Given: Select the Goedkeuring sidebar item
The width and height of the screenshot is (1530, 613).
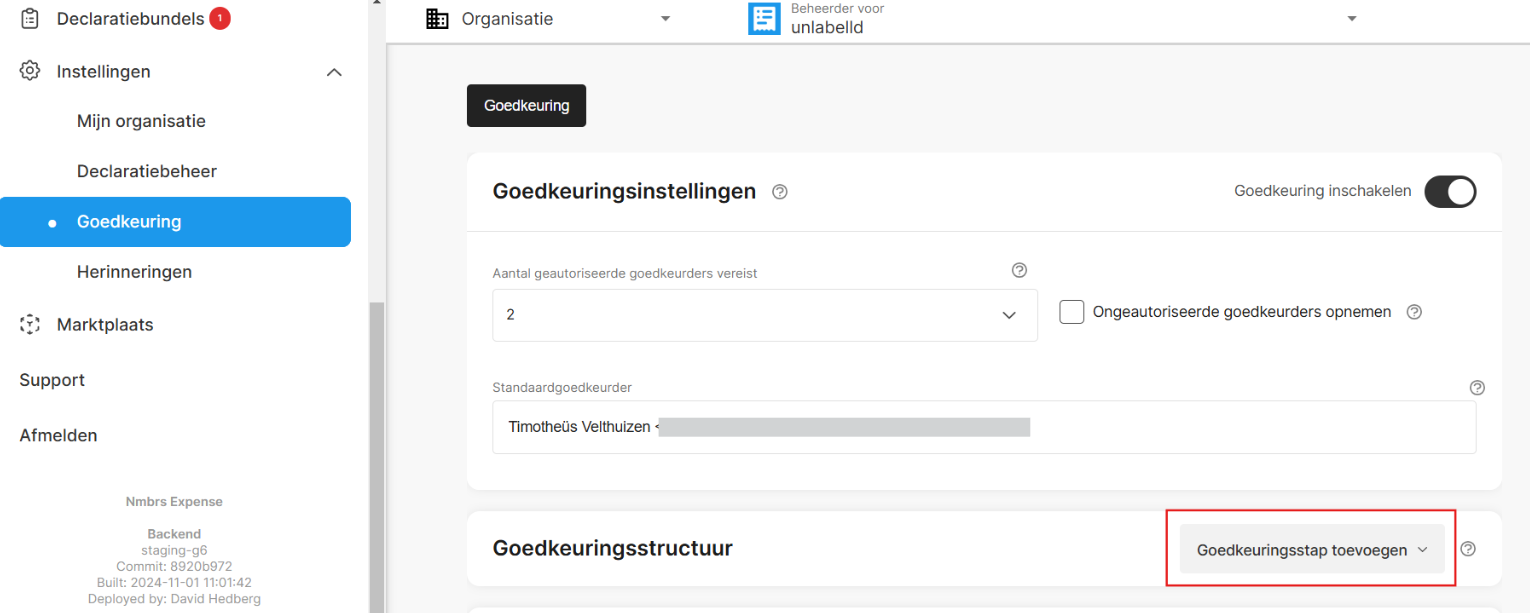Looking at the screenshot, I should [175, 222].
